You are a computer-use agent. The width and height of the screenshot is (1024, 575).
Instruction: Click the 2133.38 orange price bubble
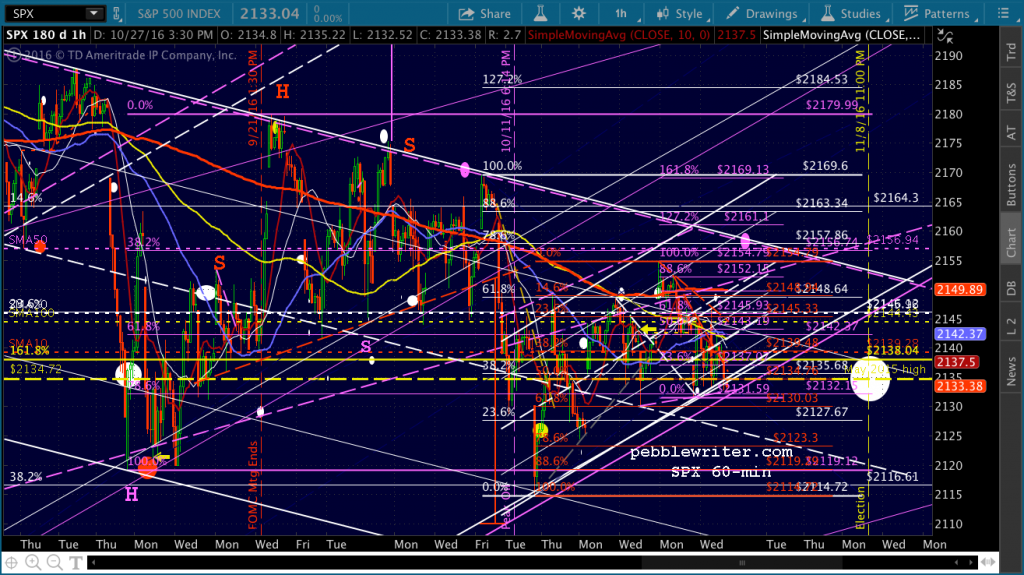pos(959,387)
